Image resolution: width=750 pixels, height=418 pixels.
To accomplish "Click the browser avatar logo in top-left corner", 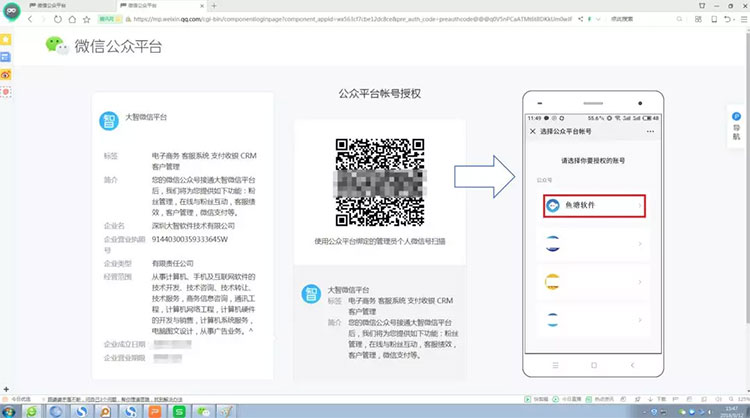I will tap(11, 11).
